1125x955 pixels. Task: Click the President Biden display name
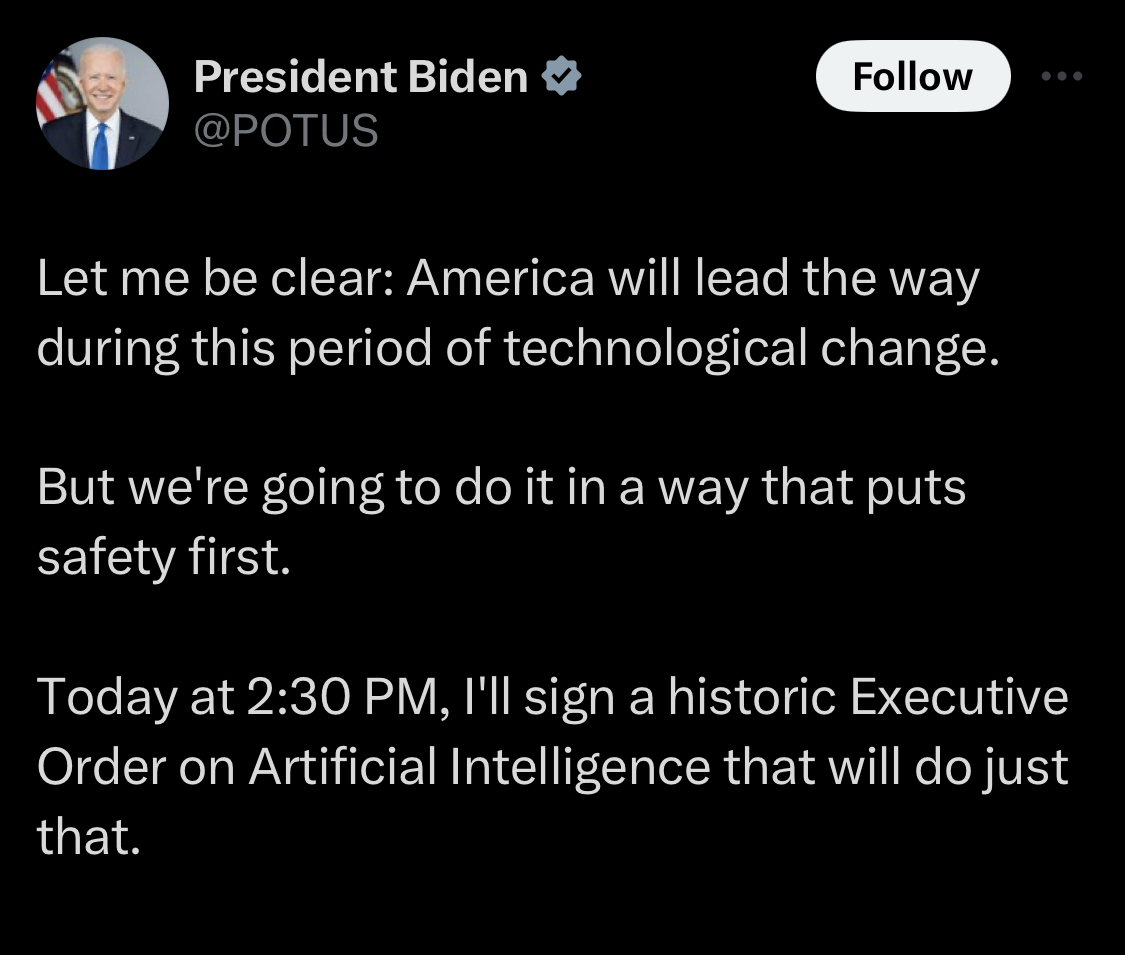(361, 76)
